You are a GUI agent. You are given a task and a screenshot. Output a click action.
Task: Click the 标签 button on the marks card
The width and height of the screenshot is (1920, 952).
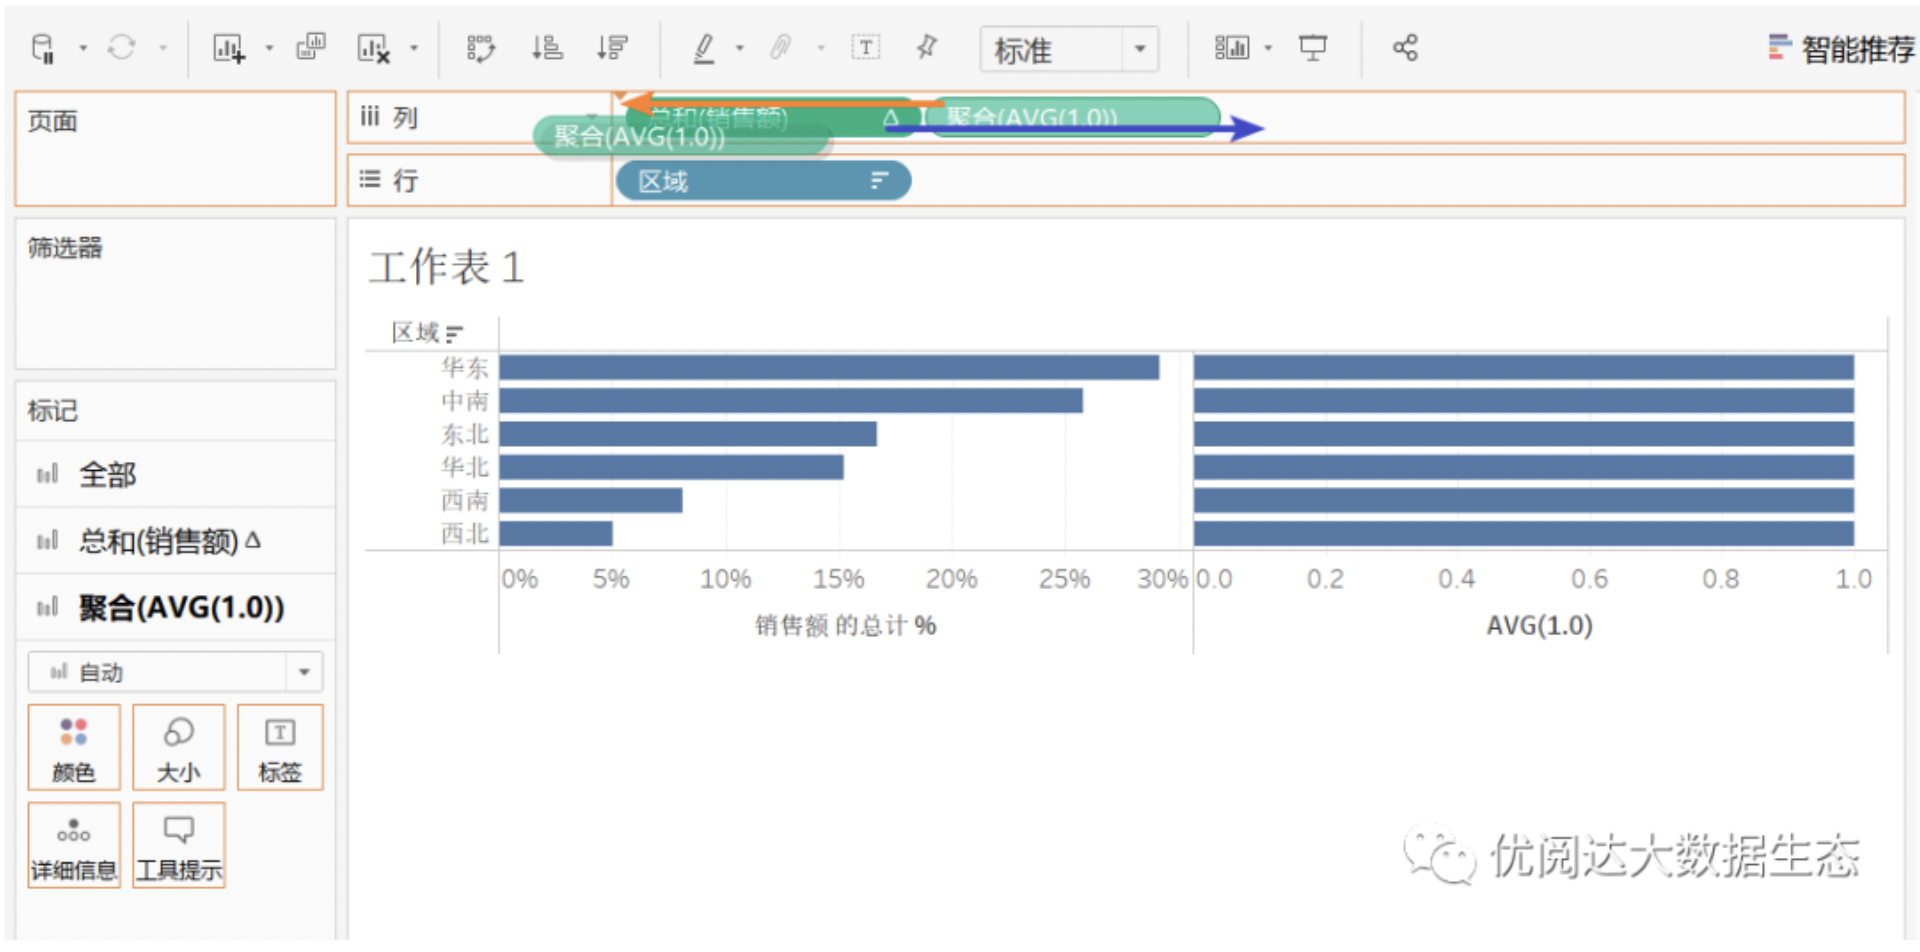[280, 748]
